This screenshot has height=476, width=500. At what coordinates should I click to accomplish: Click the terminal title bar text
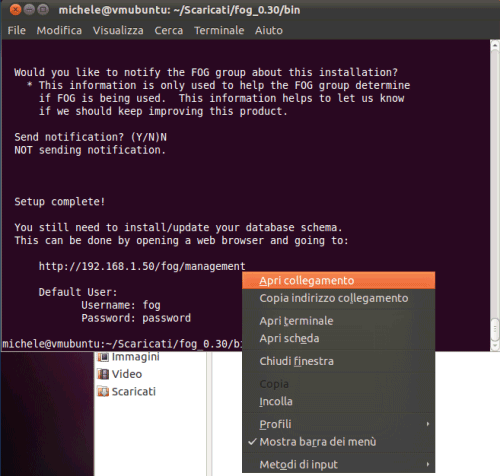179,10
